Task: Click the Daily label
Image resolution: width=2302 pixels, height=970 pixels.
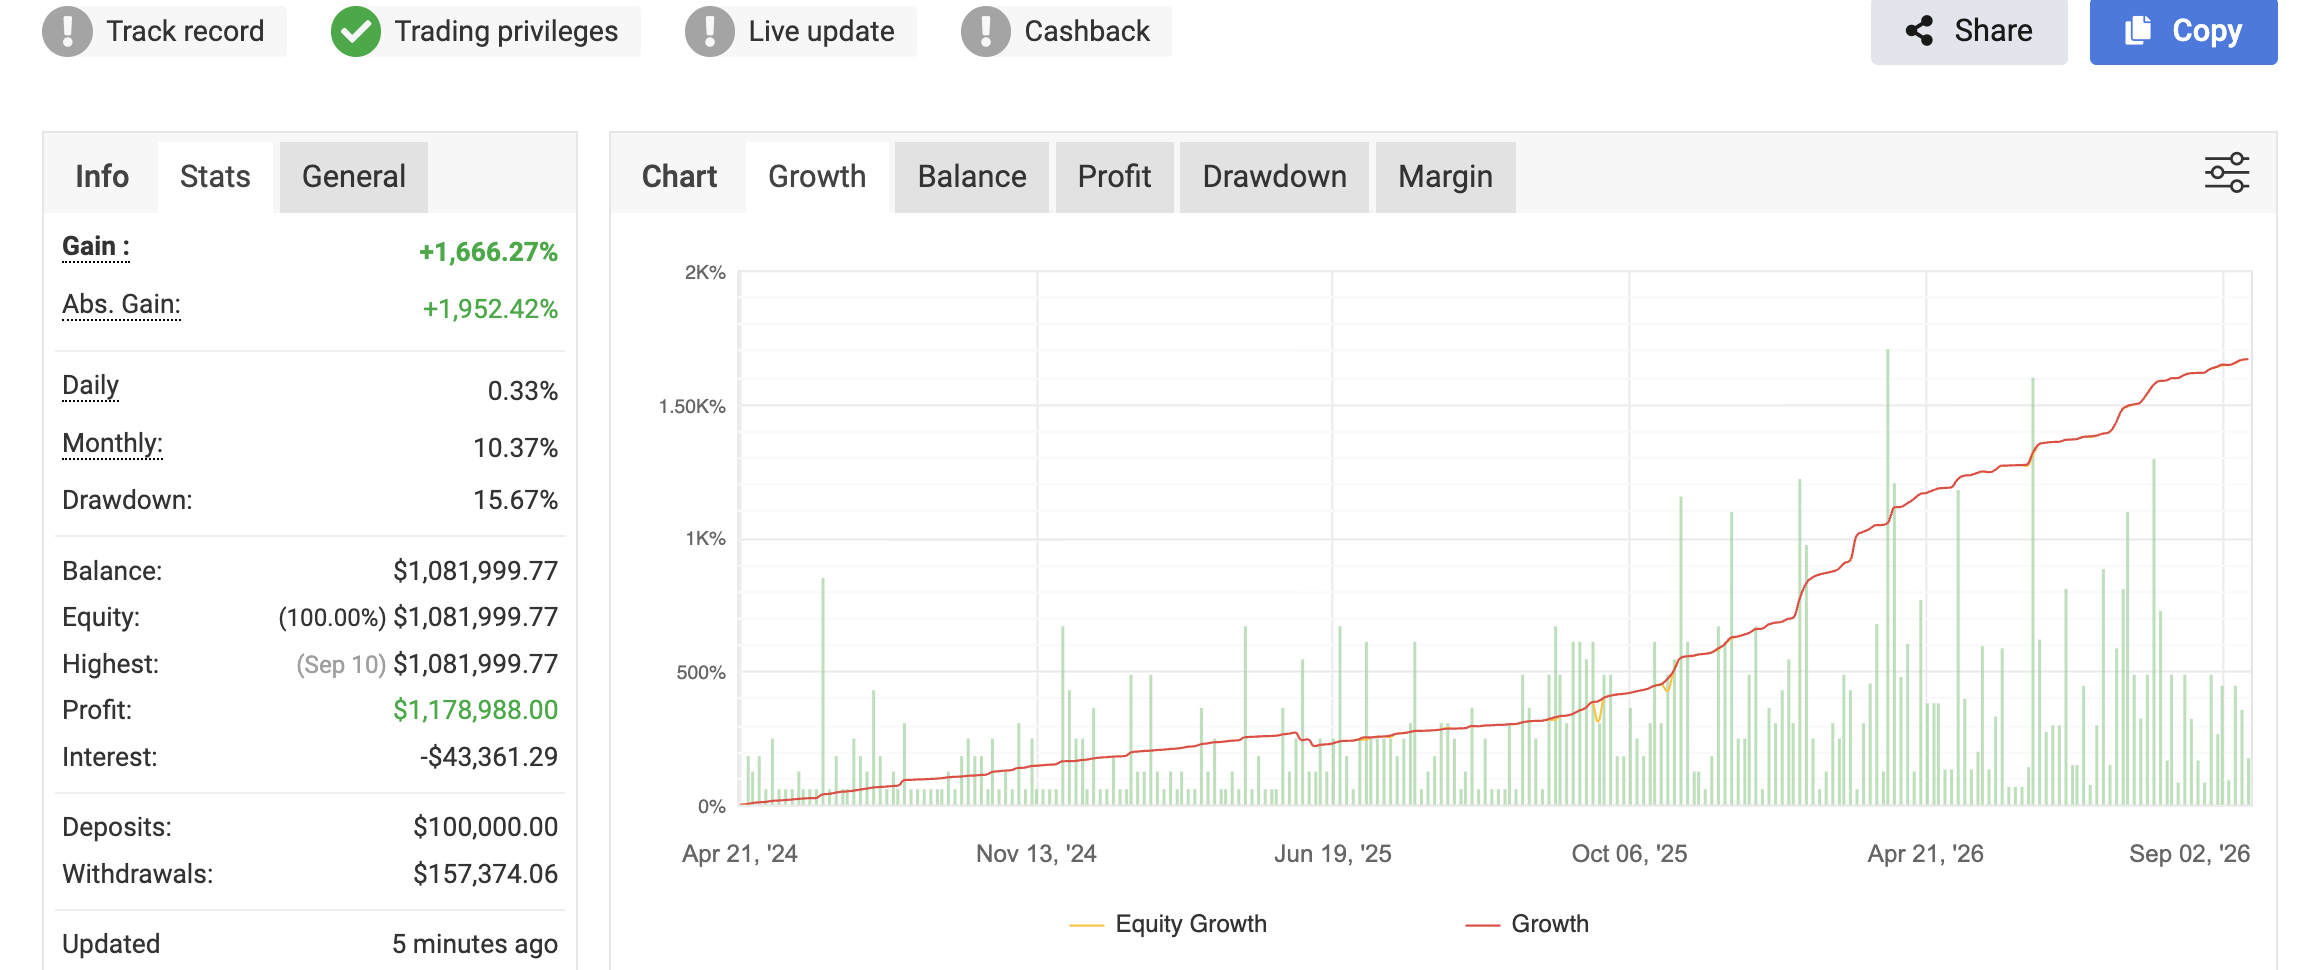Action: pos(90,386)
